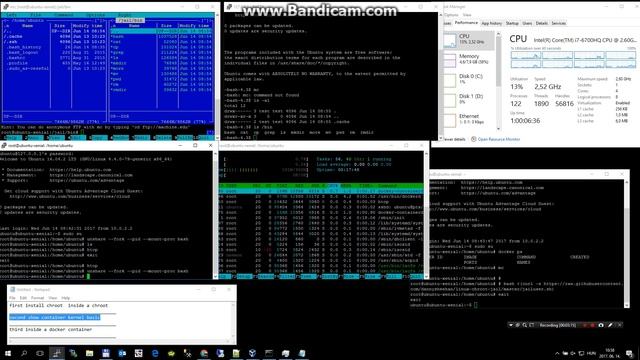Open File menu in Midnight Commander
The height and width of the screenshot is (360, 640).
pyautogui.click(x=36, y=15)
